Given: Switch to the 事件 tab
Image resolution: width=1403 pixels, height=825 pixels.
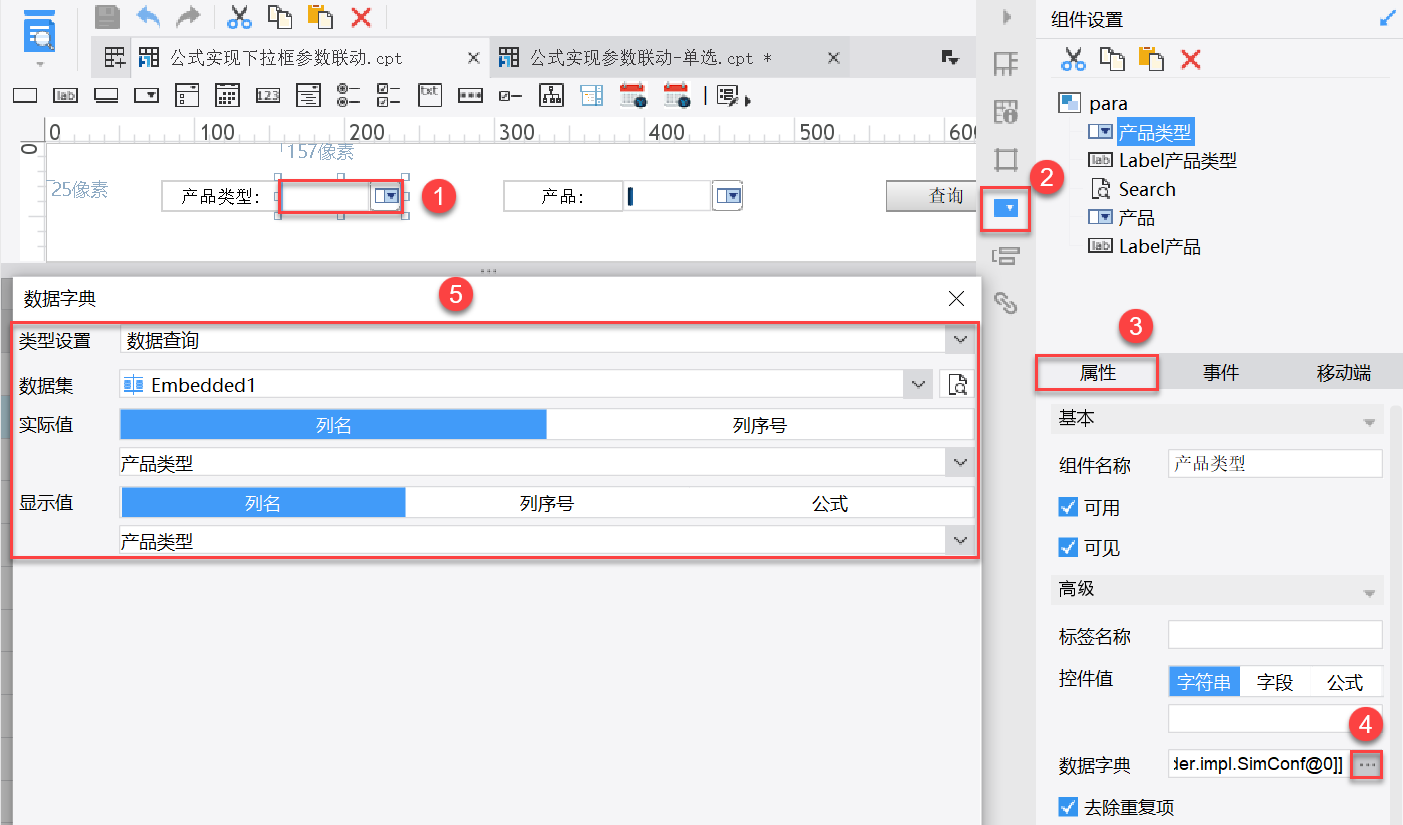Looking at the screenshot, I should (x=1221, y=373).
